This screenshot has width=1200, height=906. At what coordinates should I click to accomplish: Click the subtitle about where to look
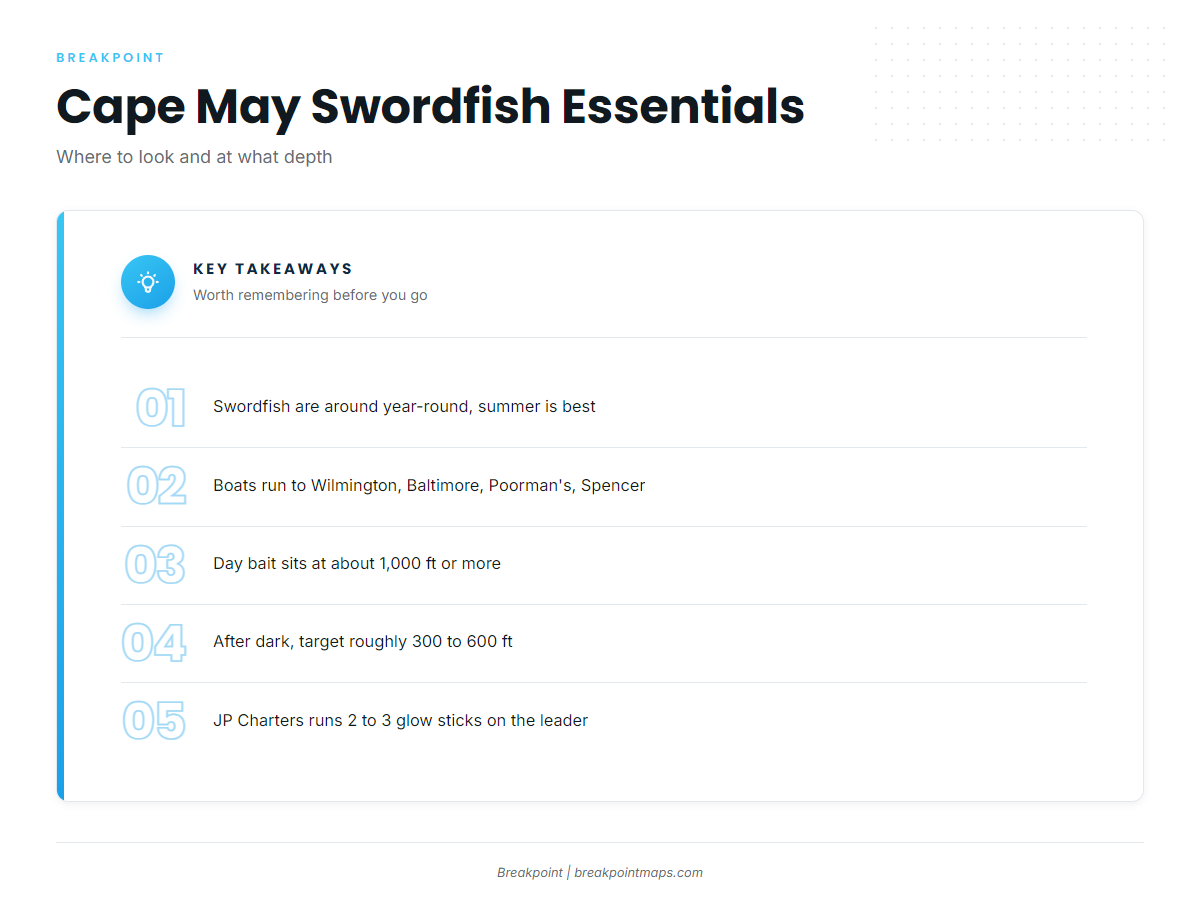click(x=194, y=157)
